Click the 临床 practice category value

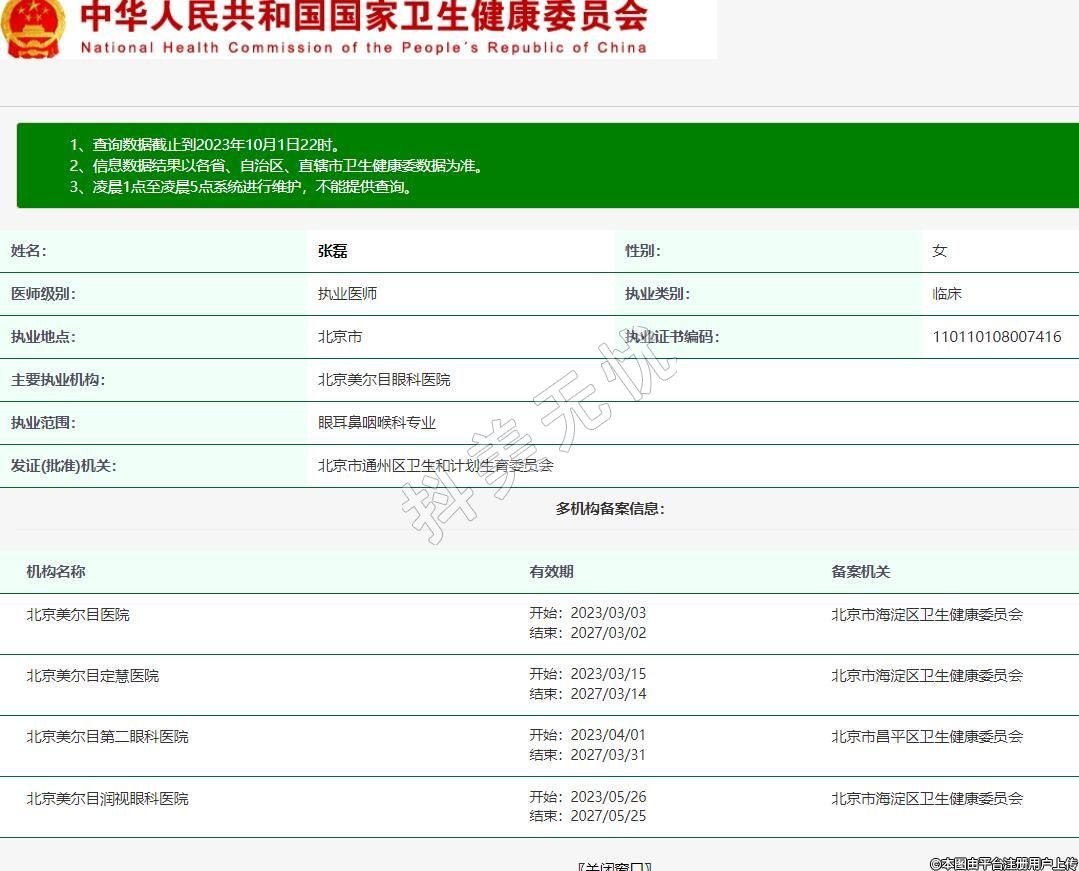click(946, 294)
